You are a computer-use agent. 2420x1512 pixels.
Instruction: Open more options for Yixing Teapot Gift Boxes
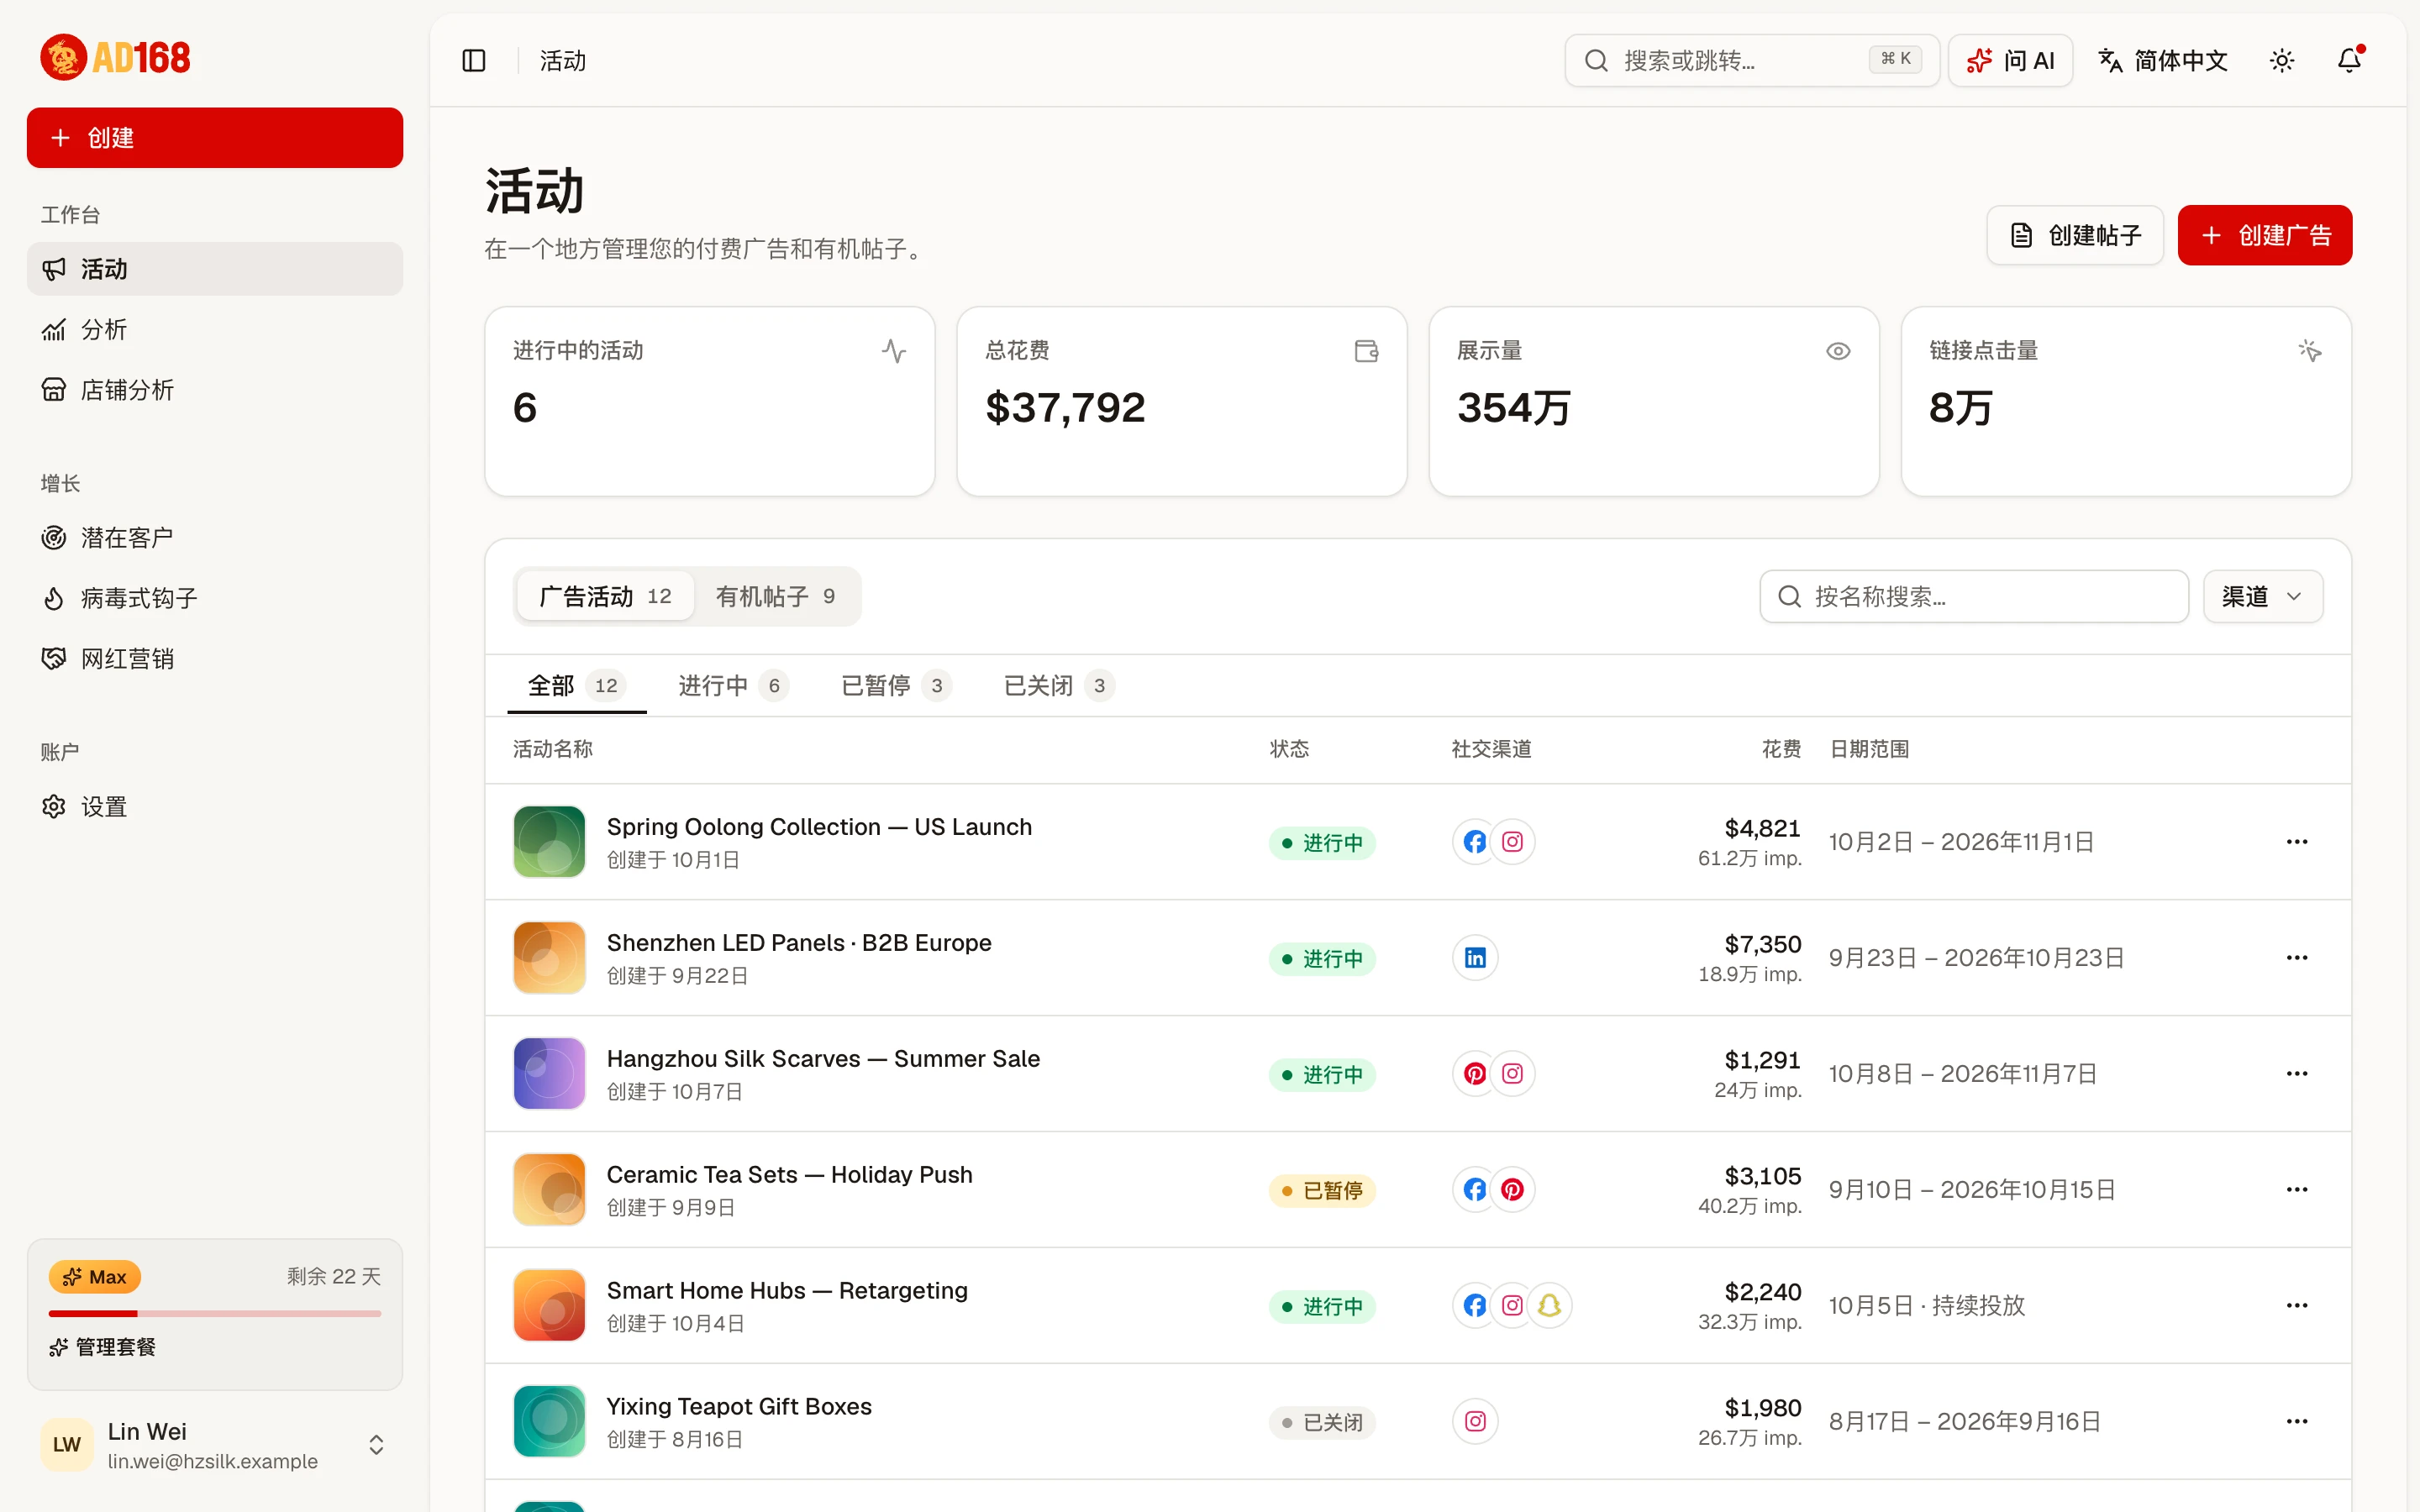(2297, 1422)
